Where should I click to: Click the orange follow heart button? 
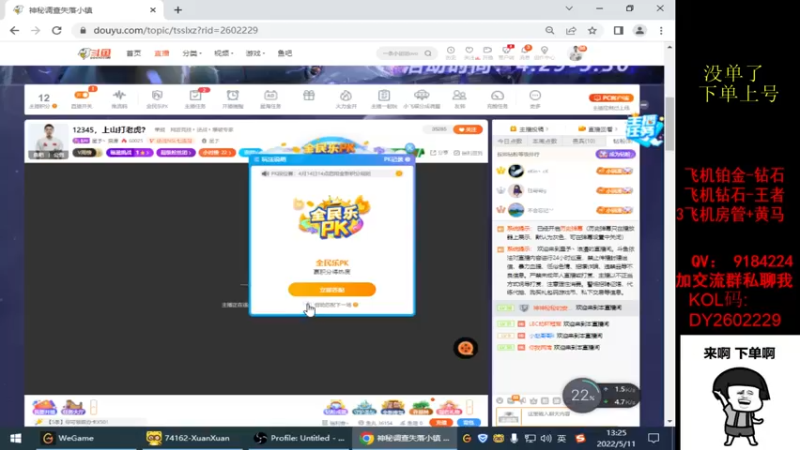tap(468, 130)
